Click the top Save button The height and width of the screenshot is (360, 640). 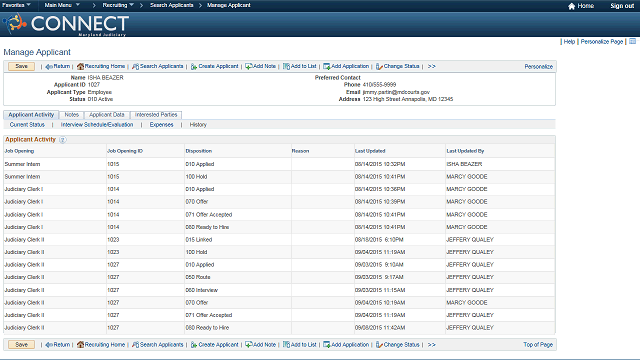(x=21, y=66)
